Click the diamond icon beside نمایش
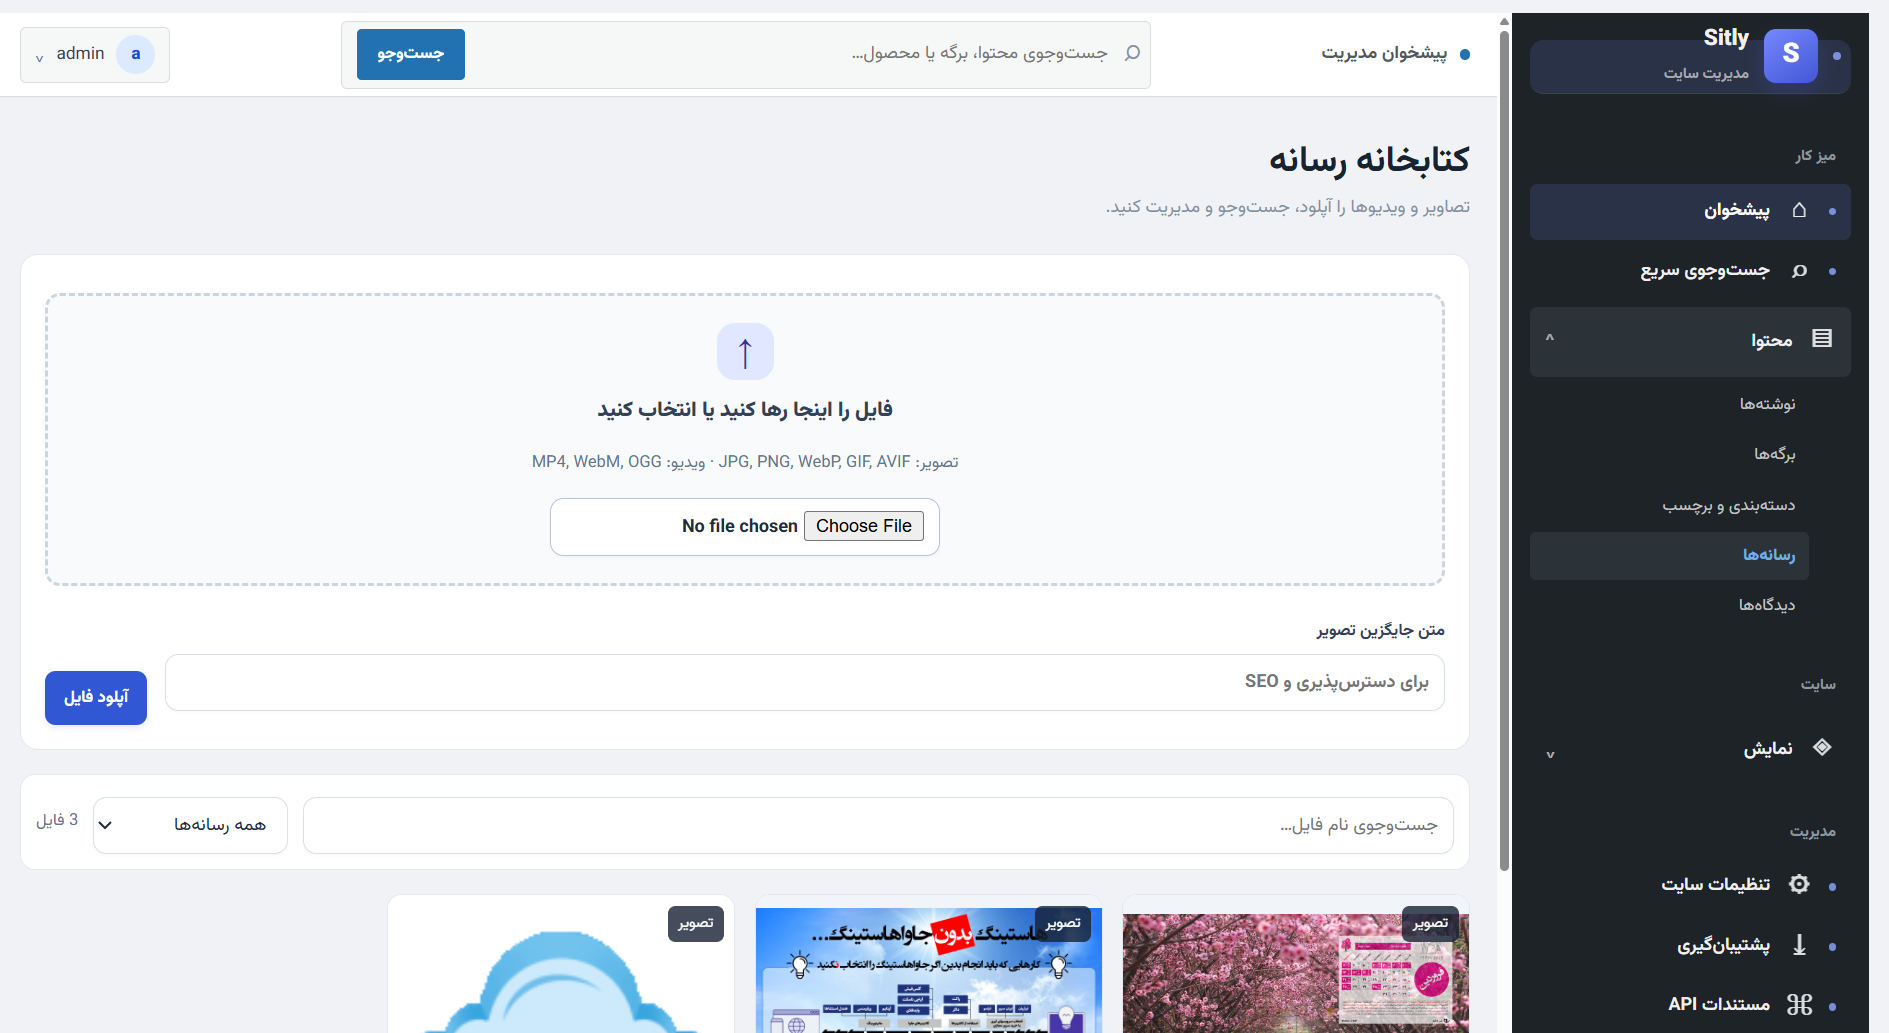 pyautogui.click(x=1822, y=747)
